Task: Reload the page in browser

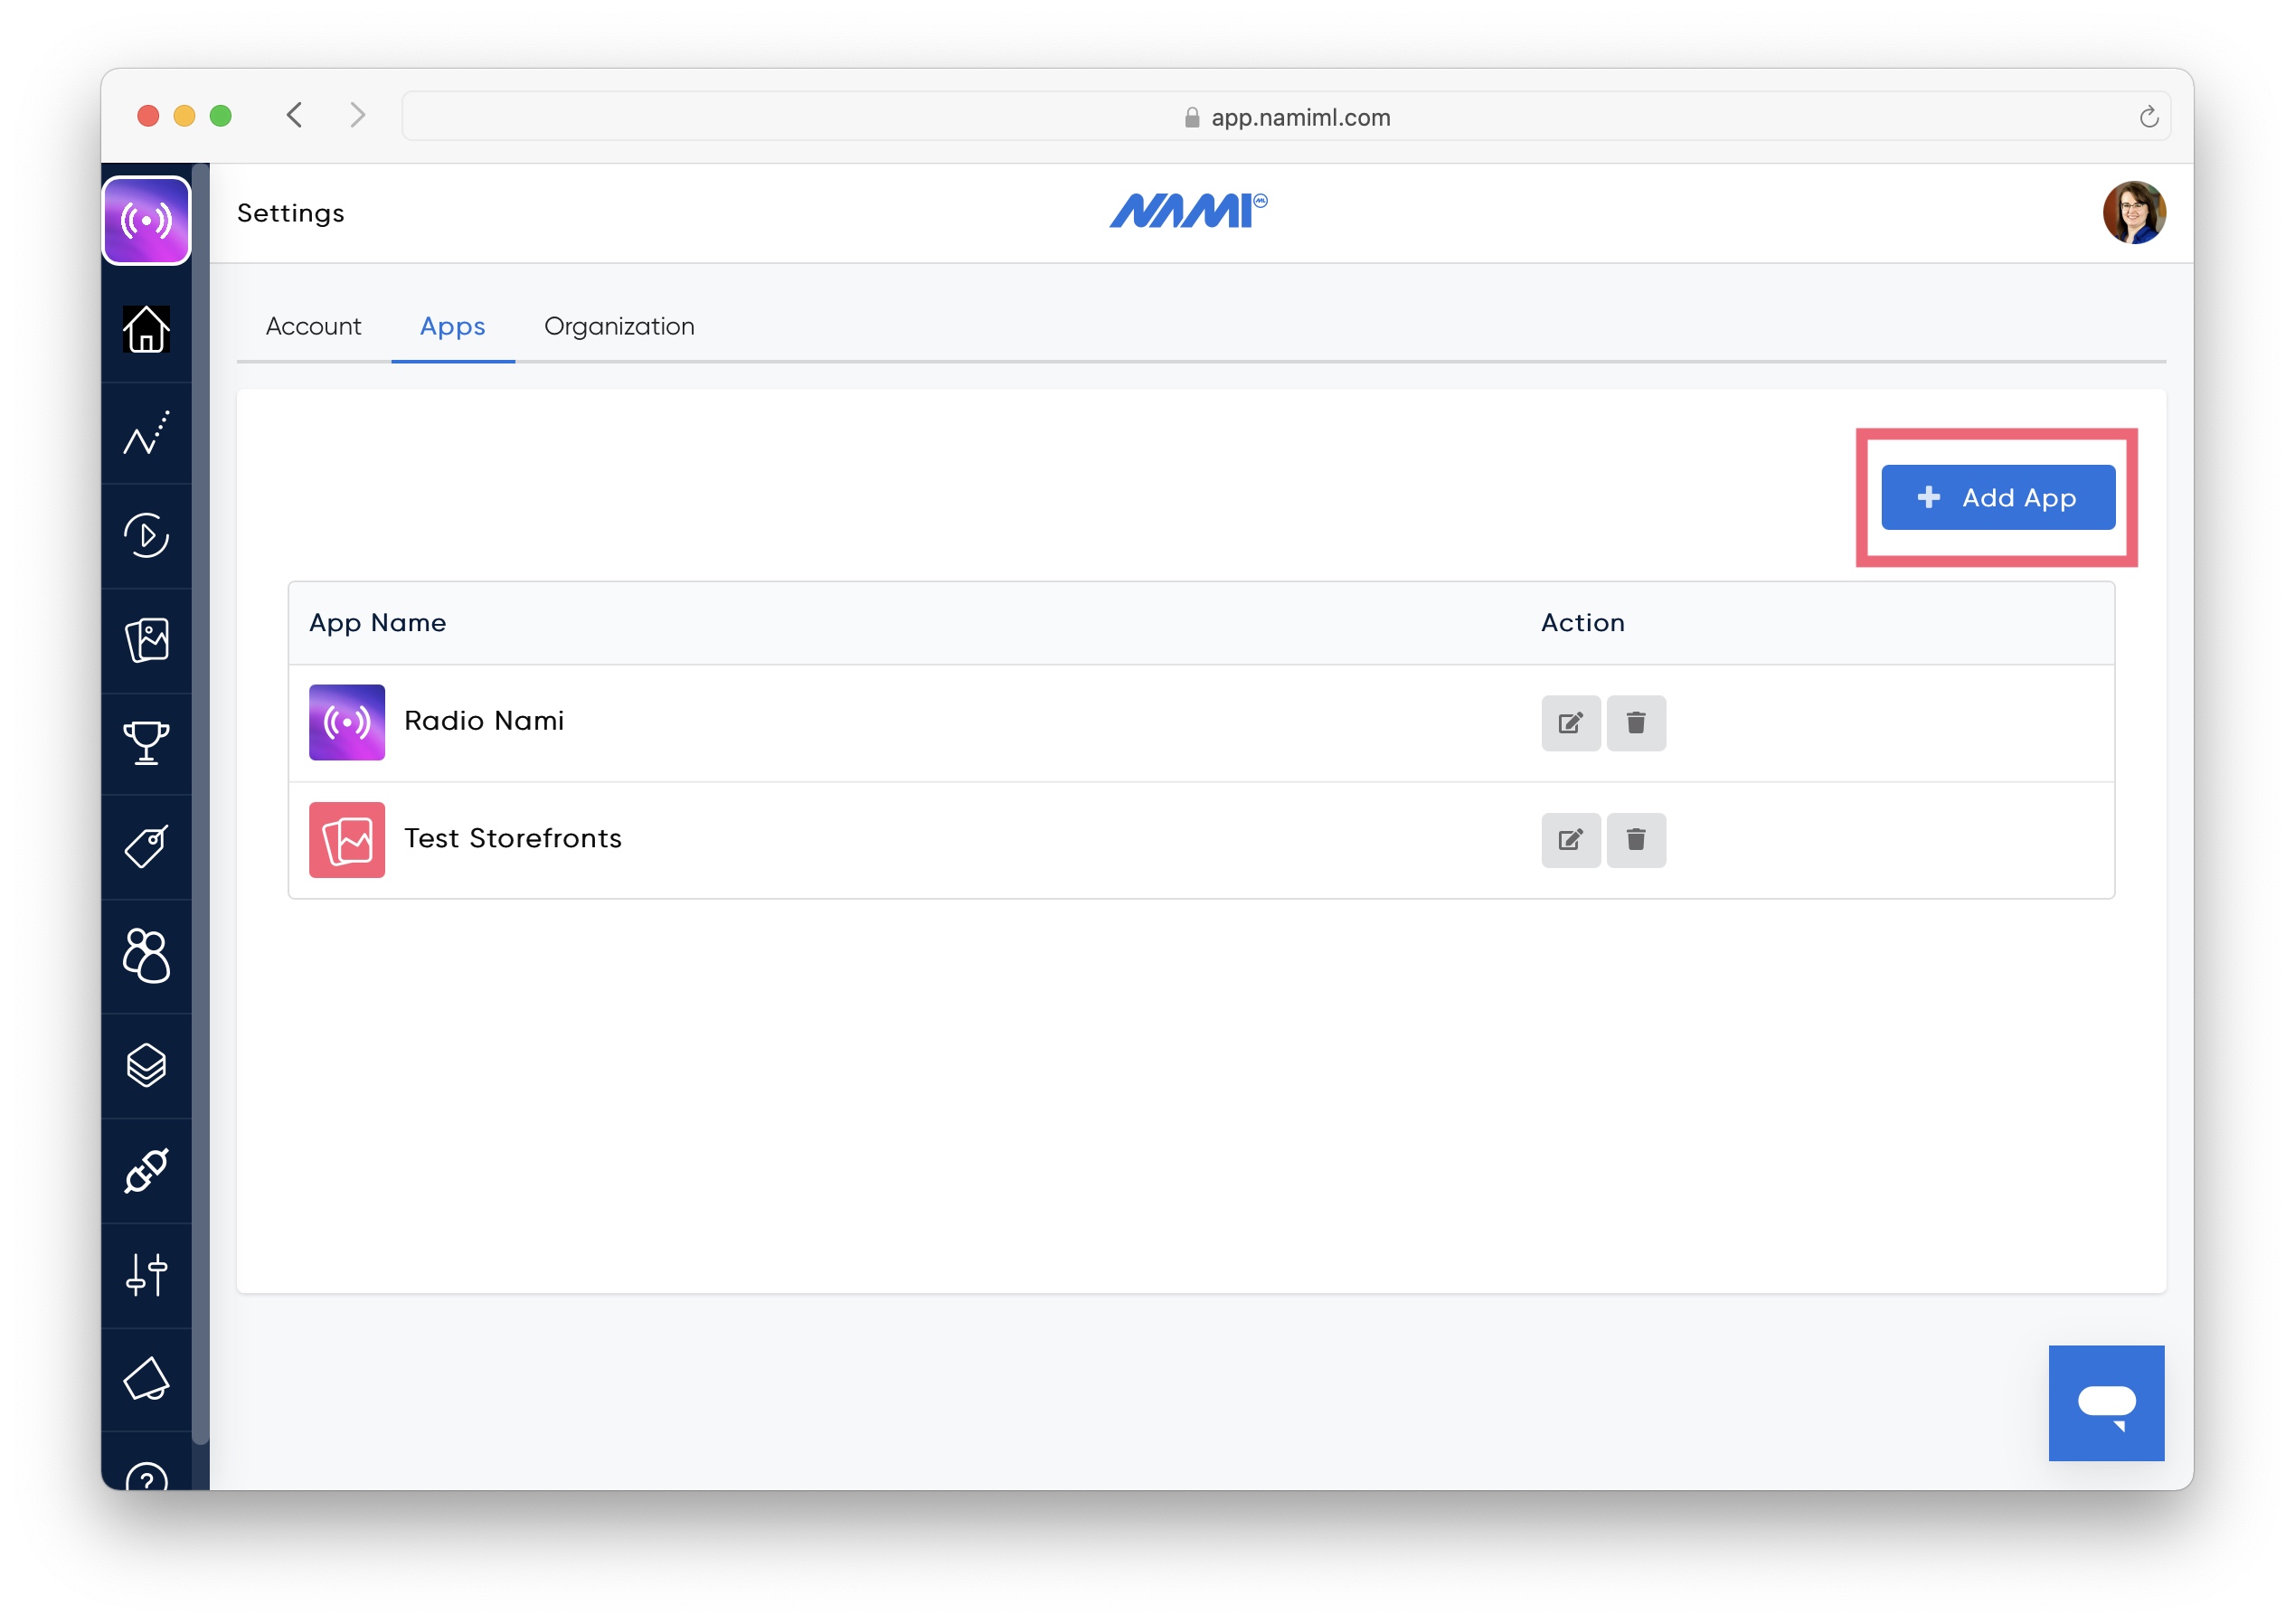Action: tap(2148, 117)
